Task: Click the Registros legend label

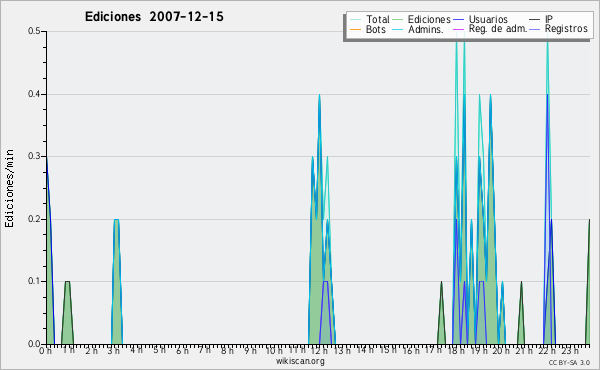Action: 566,29
